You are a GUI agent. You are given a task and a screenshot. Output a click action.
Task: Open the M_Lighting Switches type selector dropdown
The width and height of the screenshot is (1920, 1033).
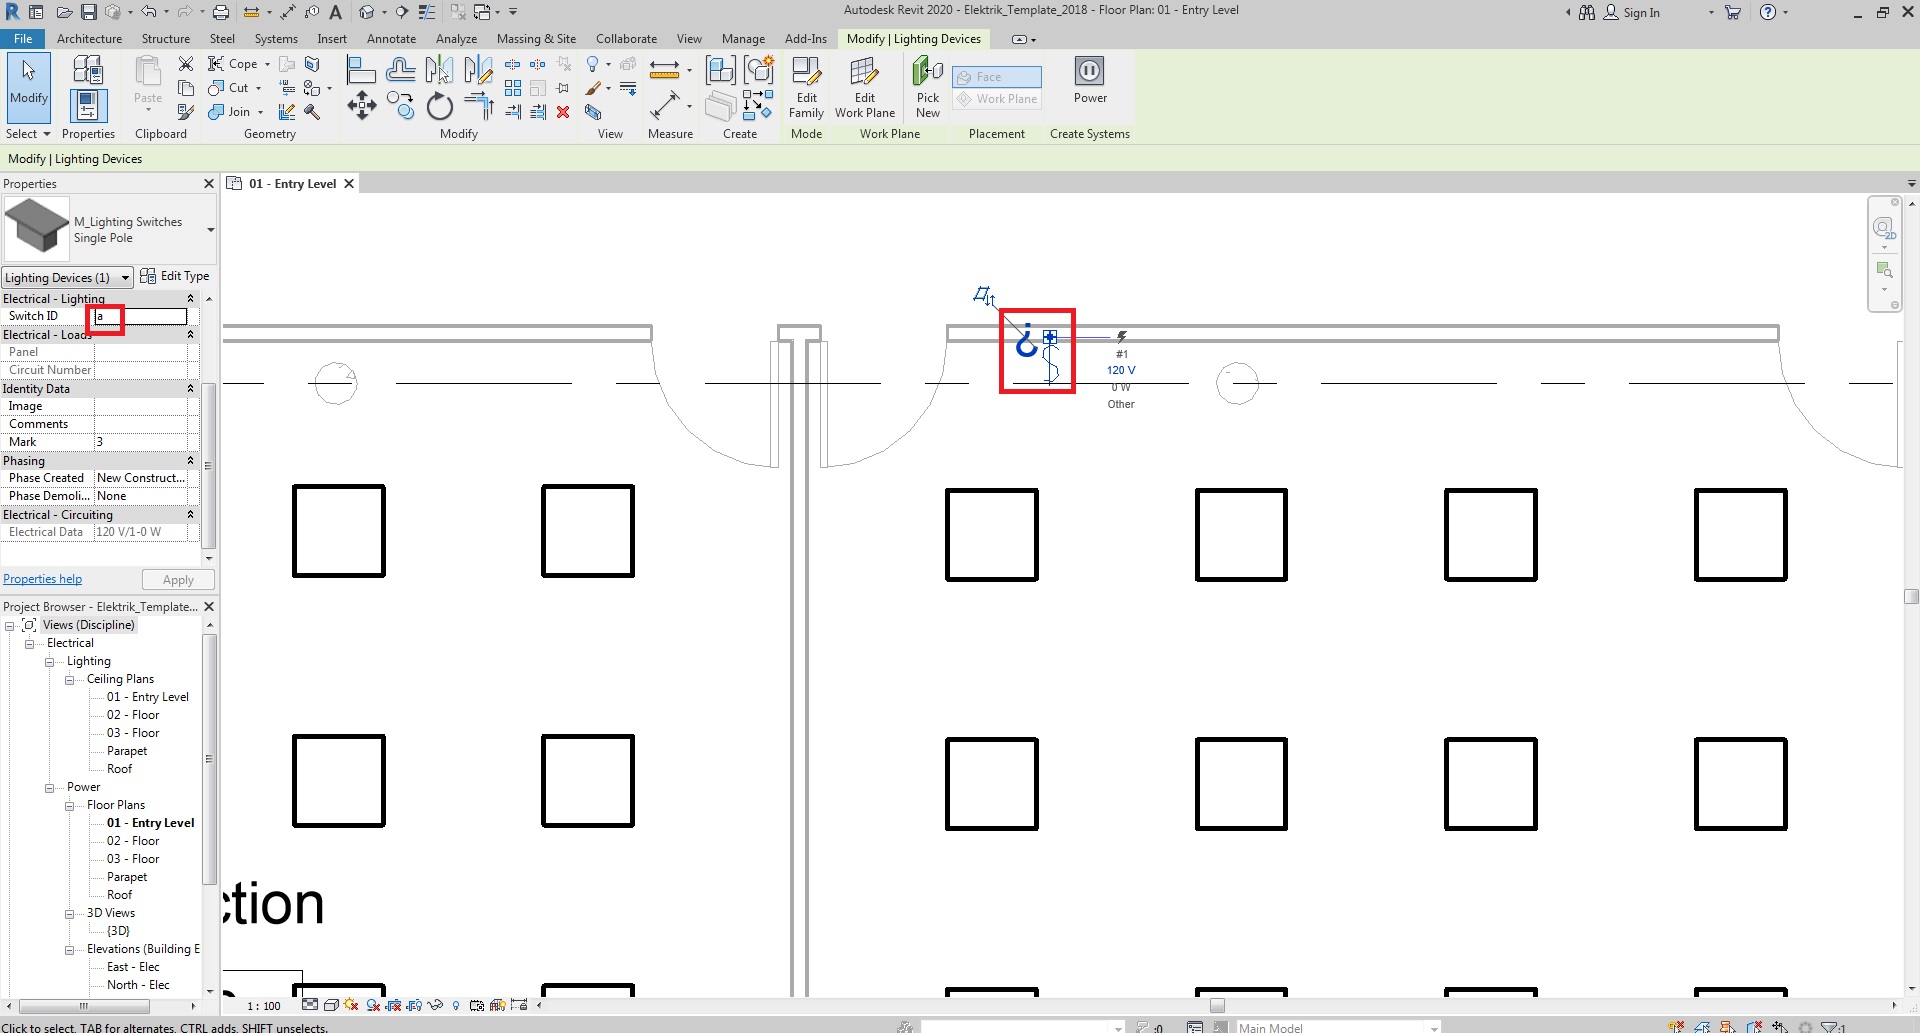tap(210, 230)
